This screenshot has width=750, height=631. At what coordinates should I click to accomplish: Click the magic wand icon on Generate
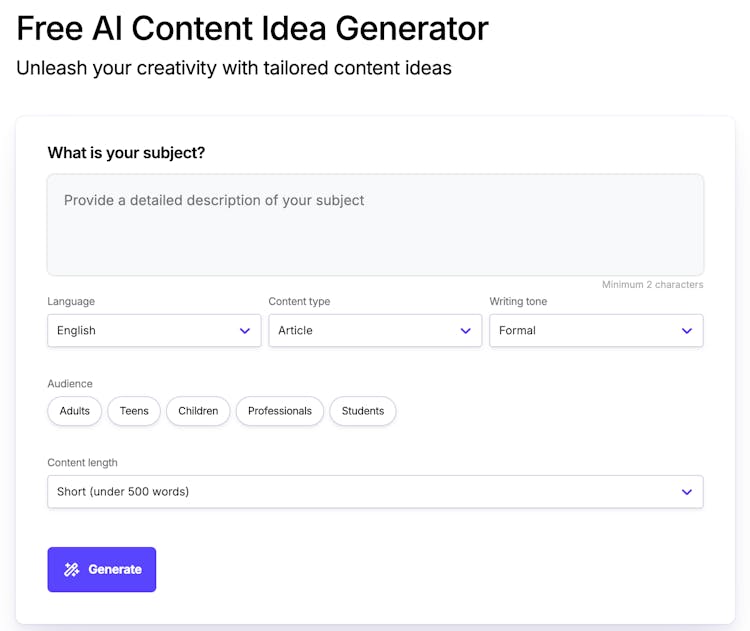click(x=72, y=570)
